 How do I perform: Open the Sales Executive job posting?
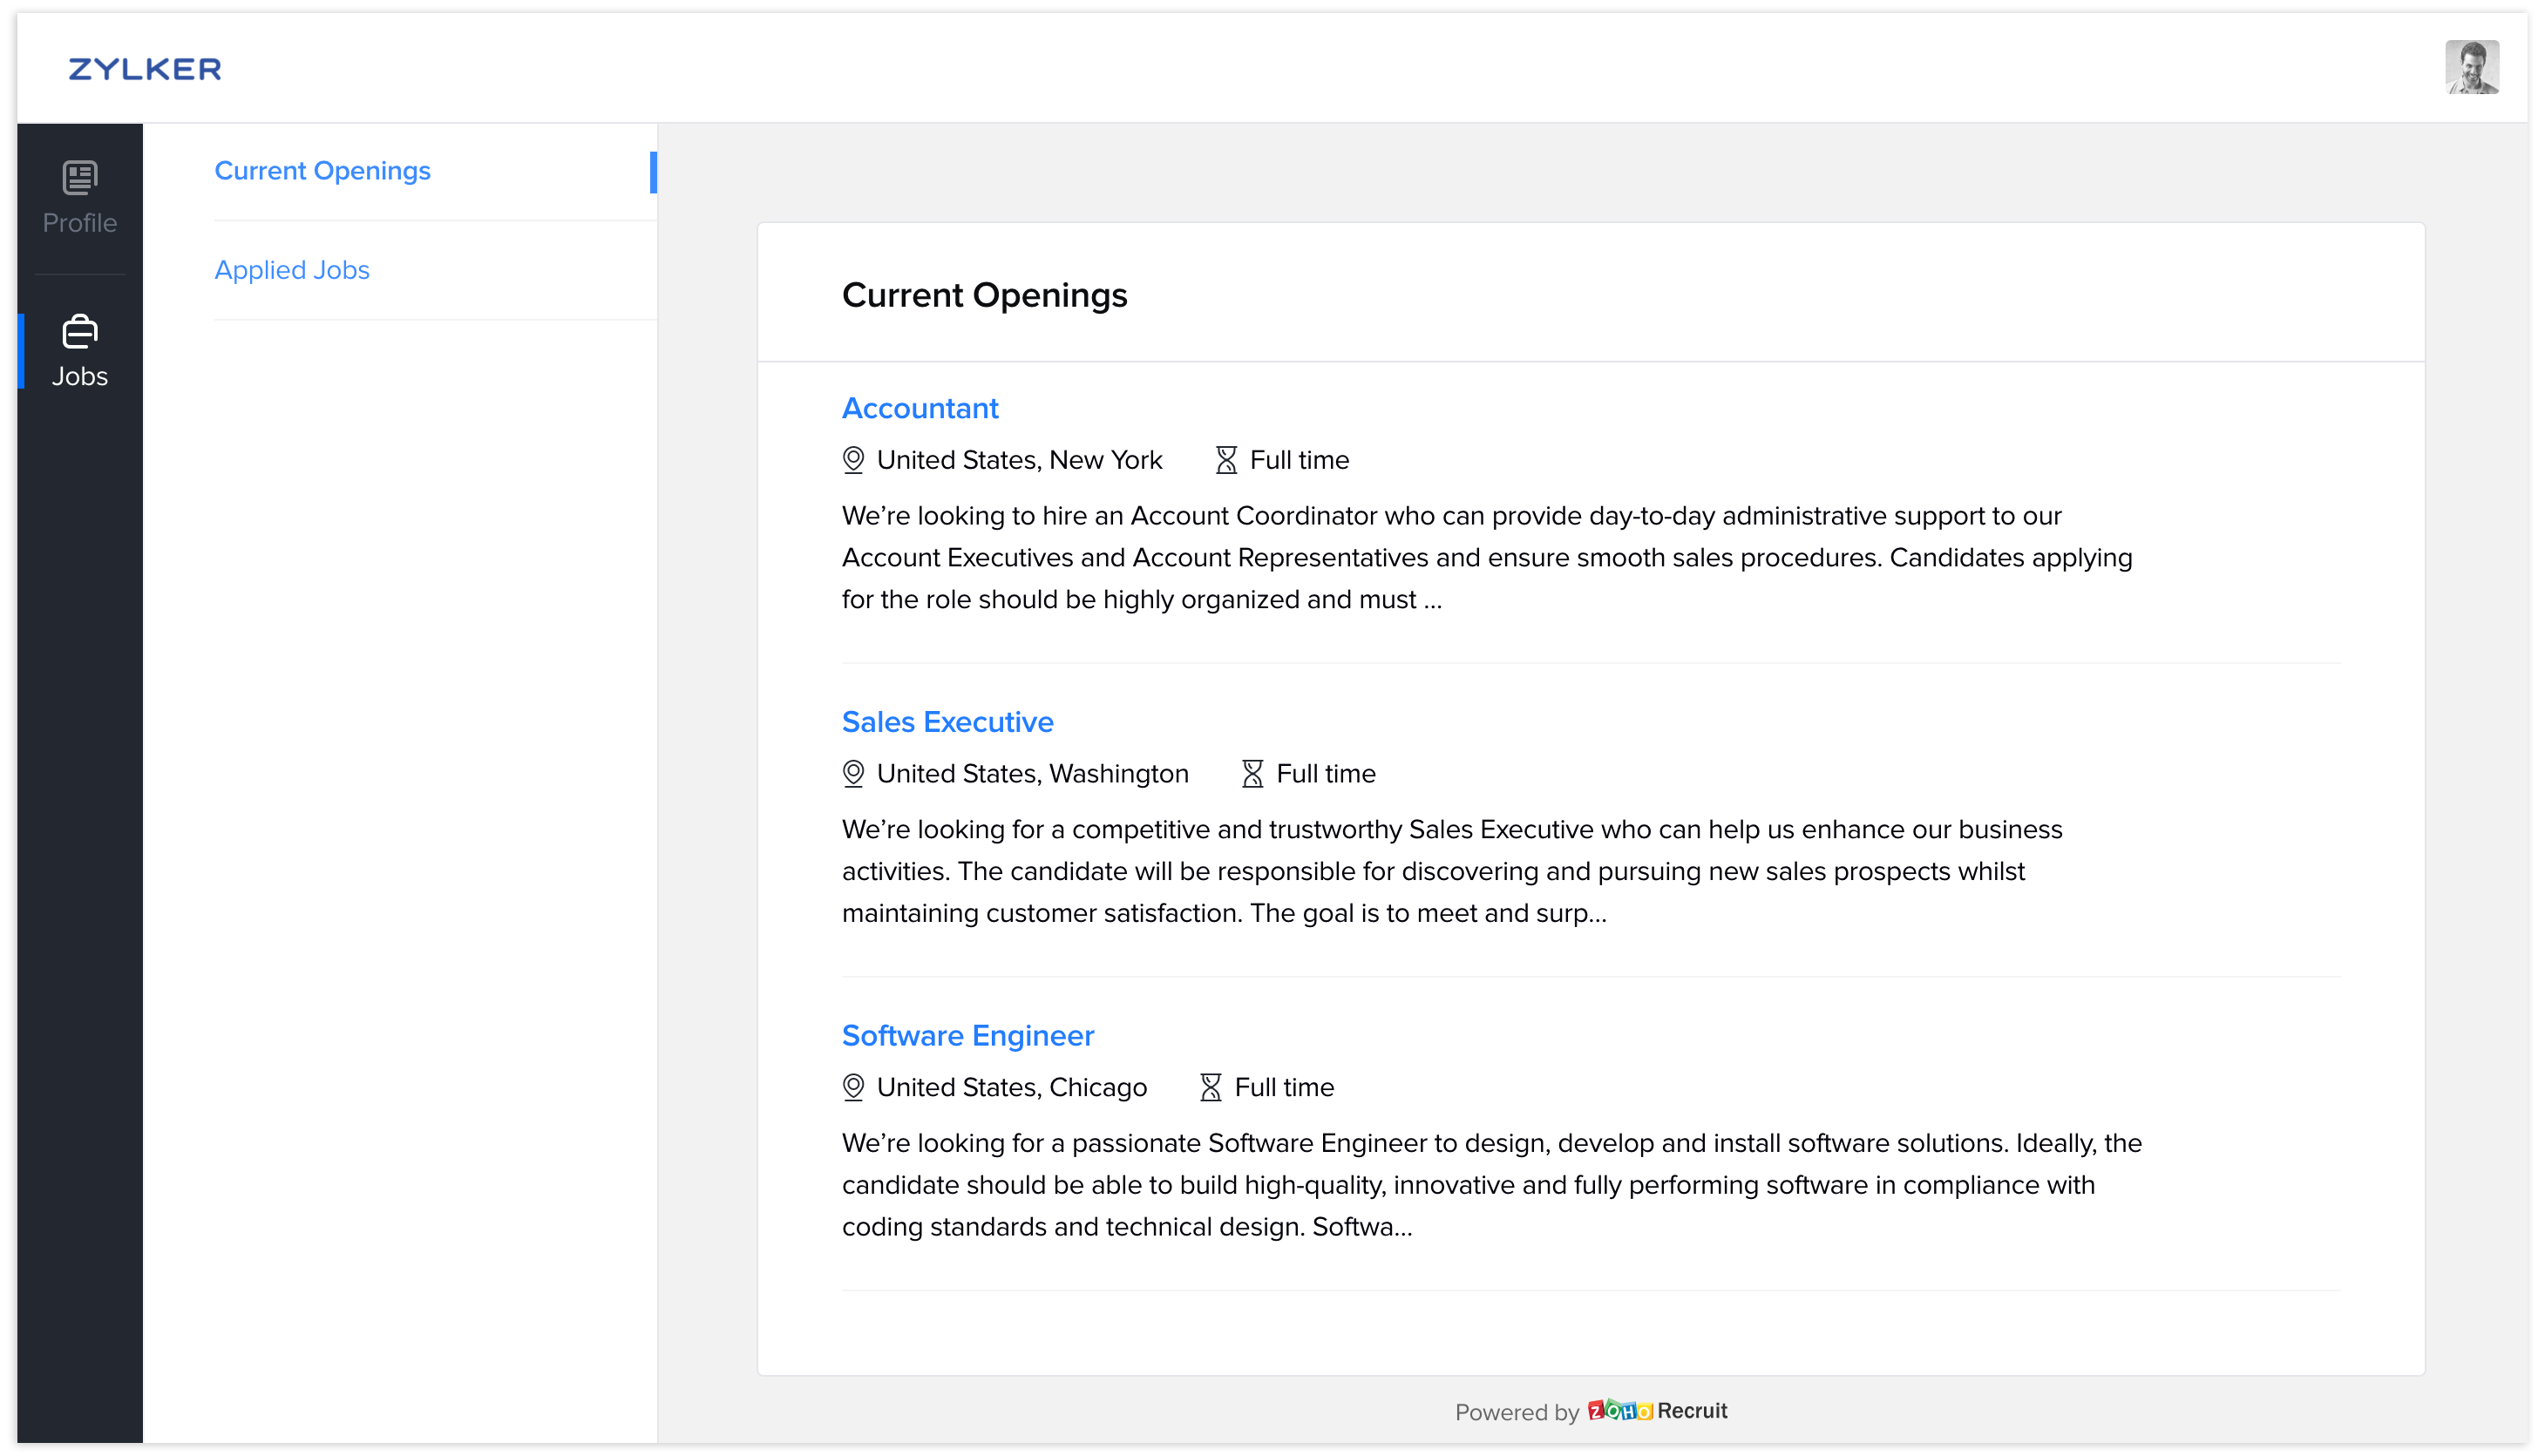pos(947,722)
